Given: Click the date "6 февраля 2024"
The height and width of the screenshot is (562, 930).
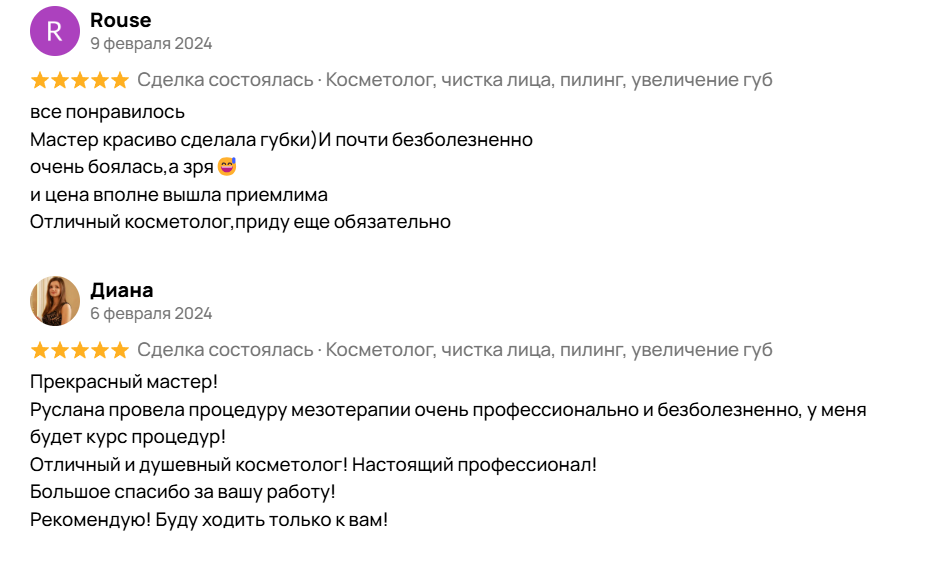Looking at the screenshot, I should pos(151,314).
